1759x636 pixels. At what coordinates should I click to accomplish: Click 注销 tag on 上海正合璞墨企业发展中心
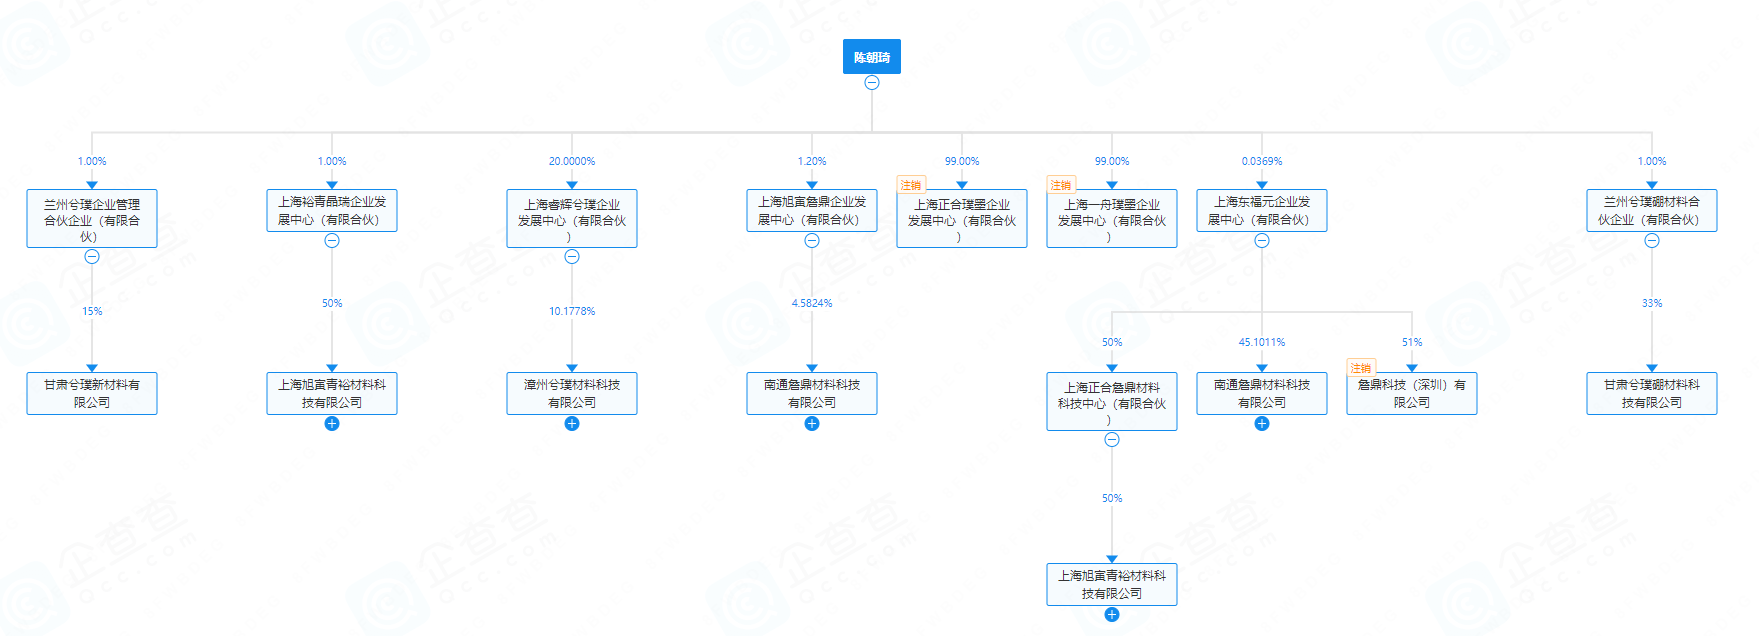(911, 185)
